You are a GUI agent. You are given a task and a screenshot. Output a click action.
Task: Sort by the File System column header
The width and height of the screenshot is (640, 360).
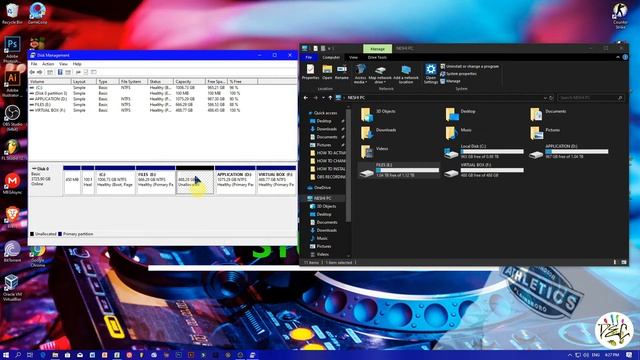(133, 82)
